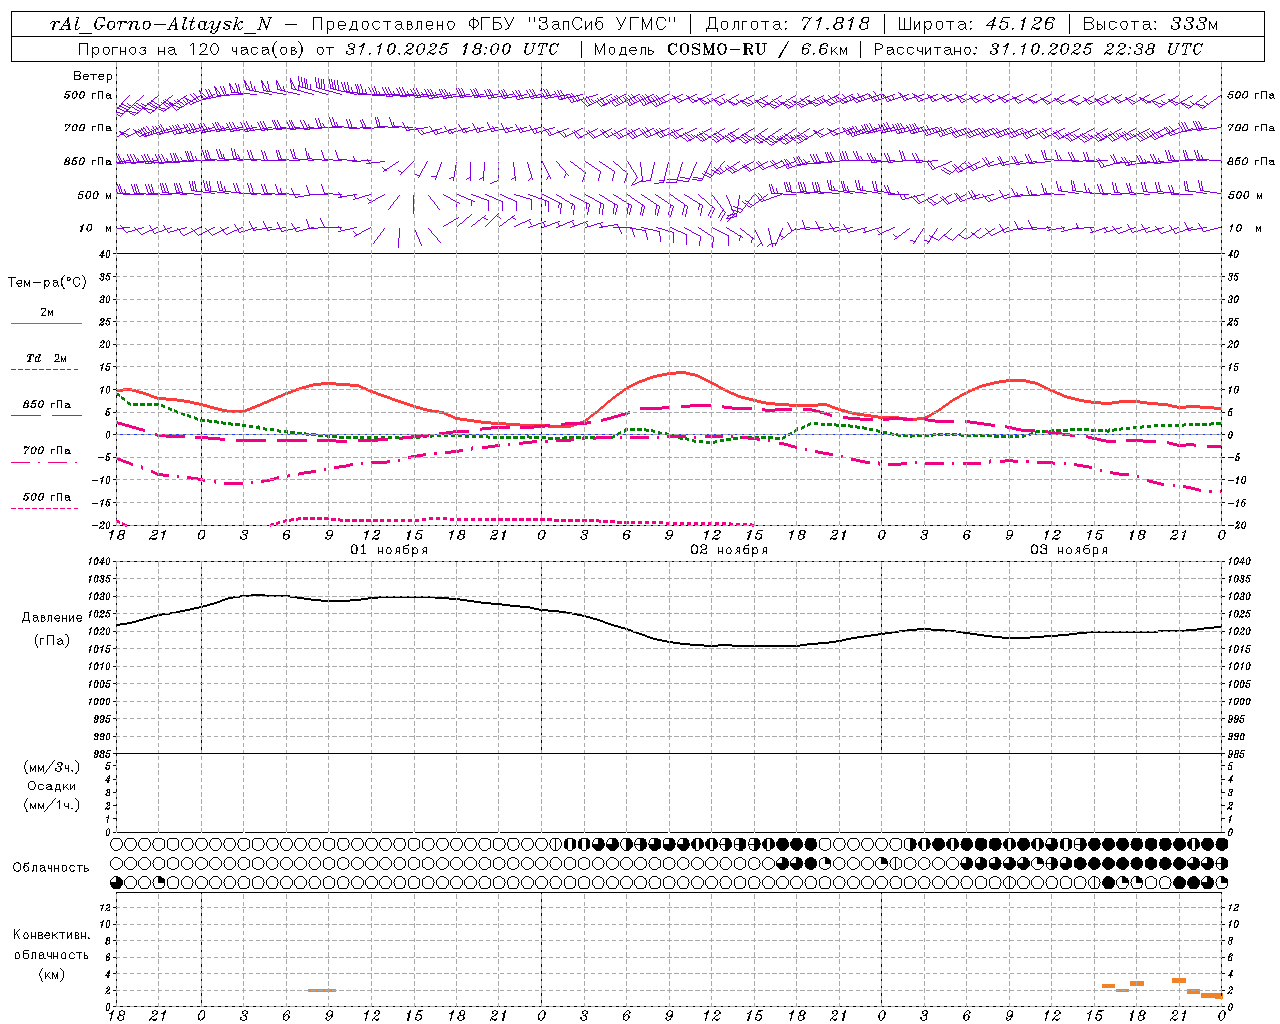The height and width of the screenshot is (1024, 1280).
Task: Select the text Предоставлено ФГБУ "ЗапСиб УГМС"
Action: [494, 25]
